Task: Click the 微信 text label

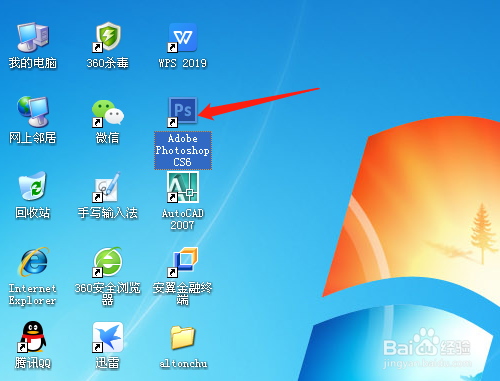Action: point(107,138)
